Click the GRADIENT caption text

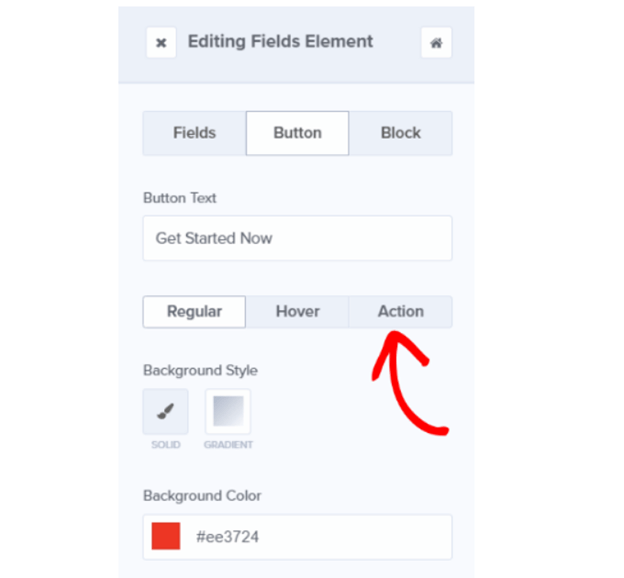(x=228, y=445)
